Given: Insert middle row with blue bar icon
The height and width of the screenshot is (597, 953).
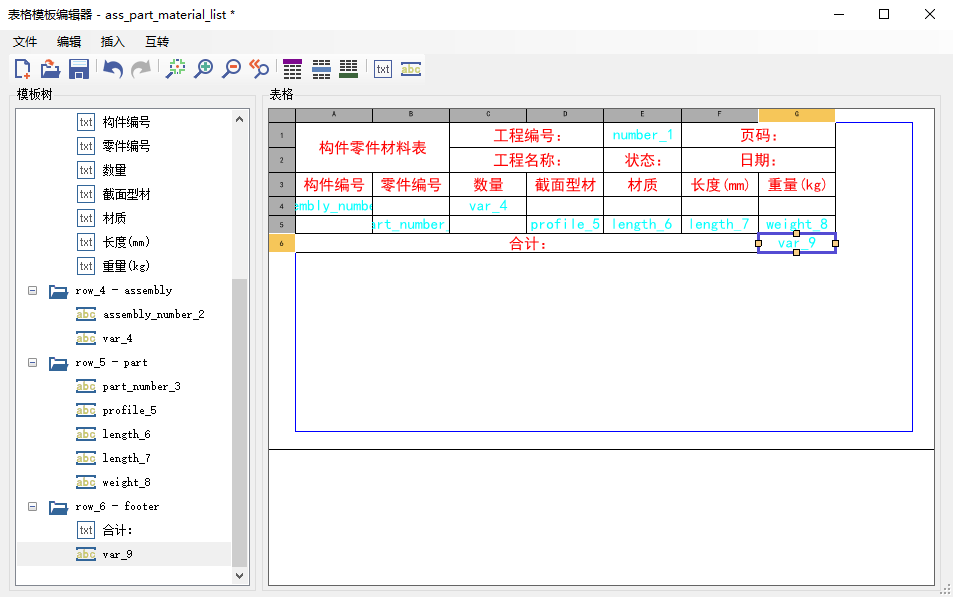Looking at the screenshot, I should [321, 69].
